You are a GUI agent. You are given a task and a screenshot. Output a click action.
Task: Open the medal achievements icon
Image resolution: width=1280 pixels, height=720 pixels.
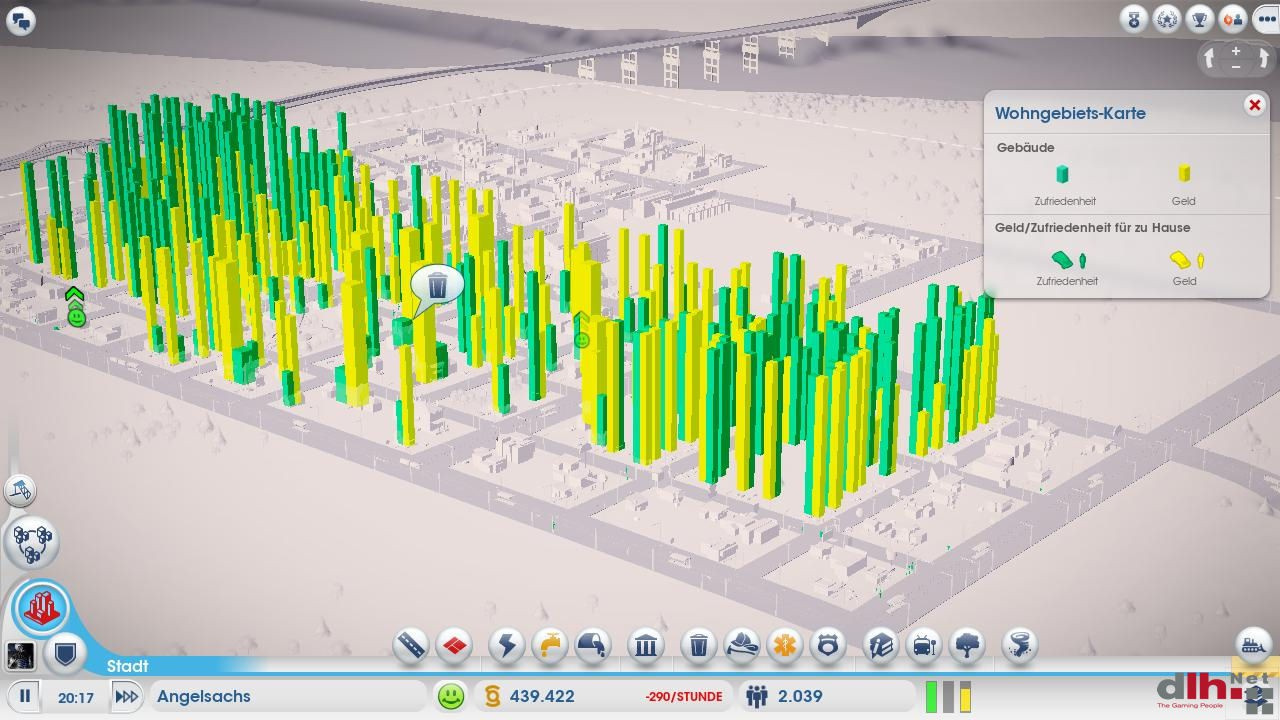click(x=1134, y=19)
